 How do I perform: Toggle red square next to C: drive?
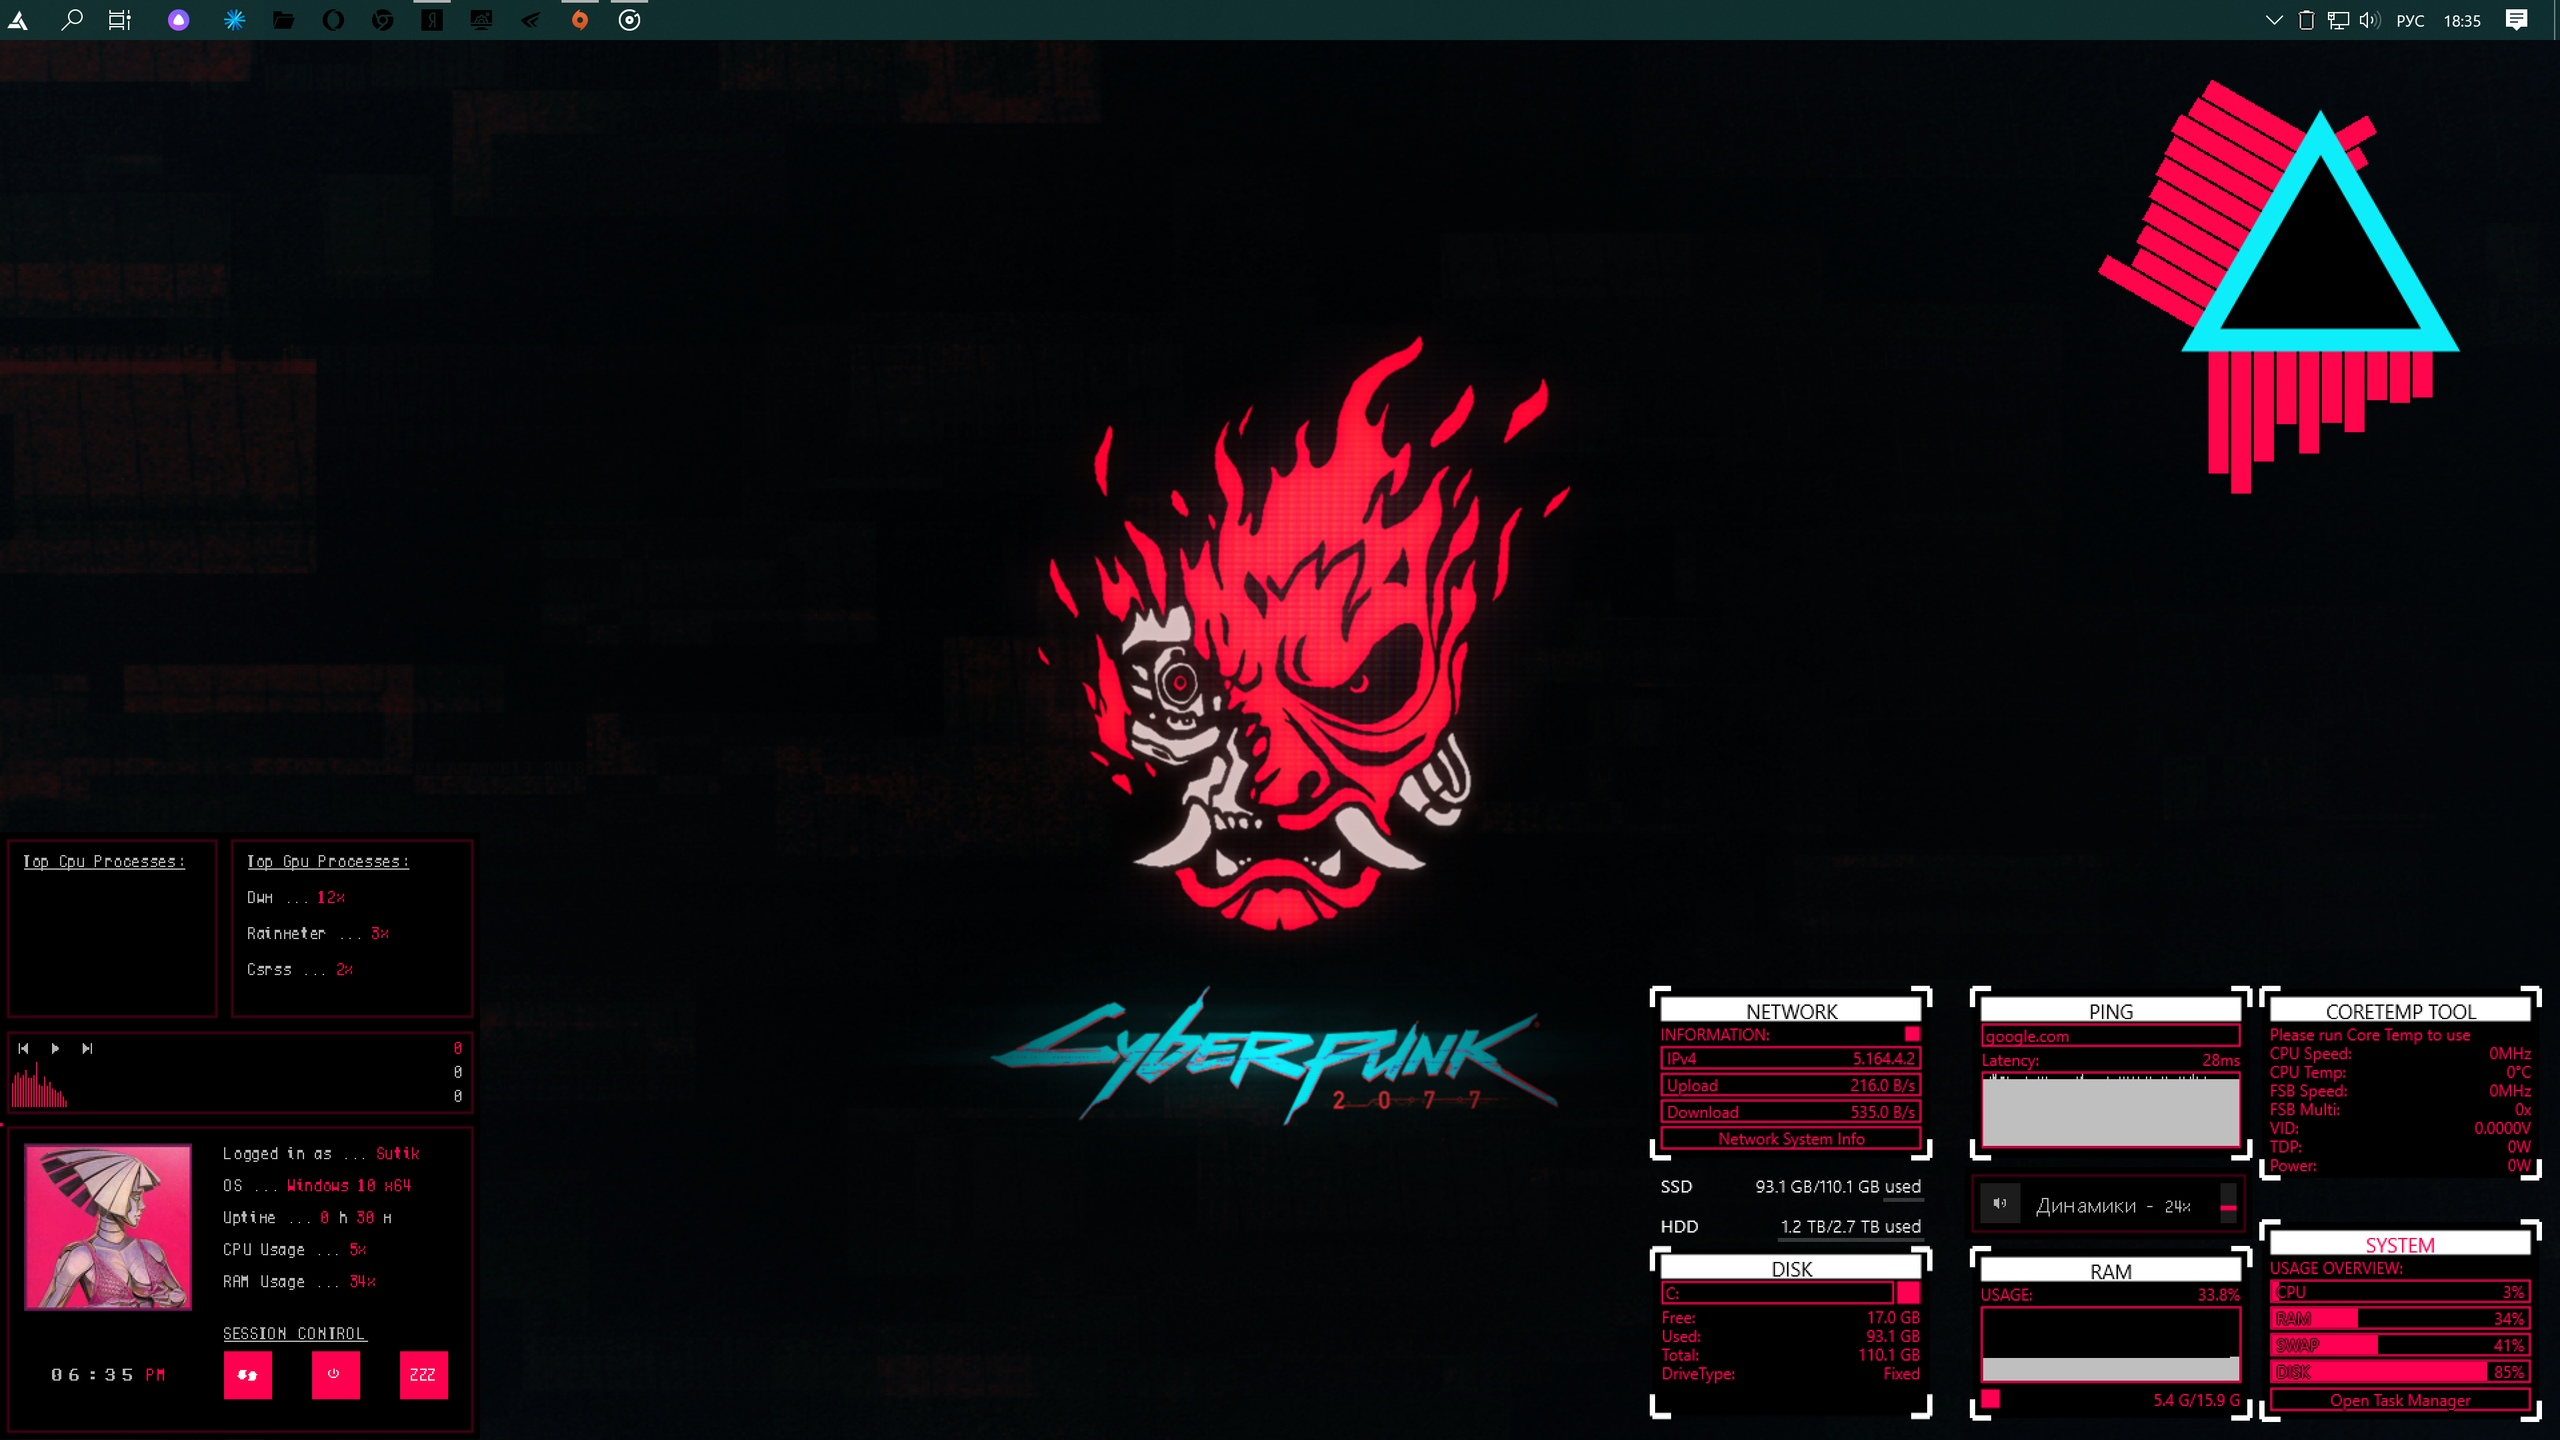[x=1908, y=1293]
